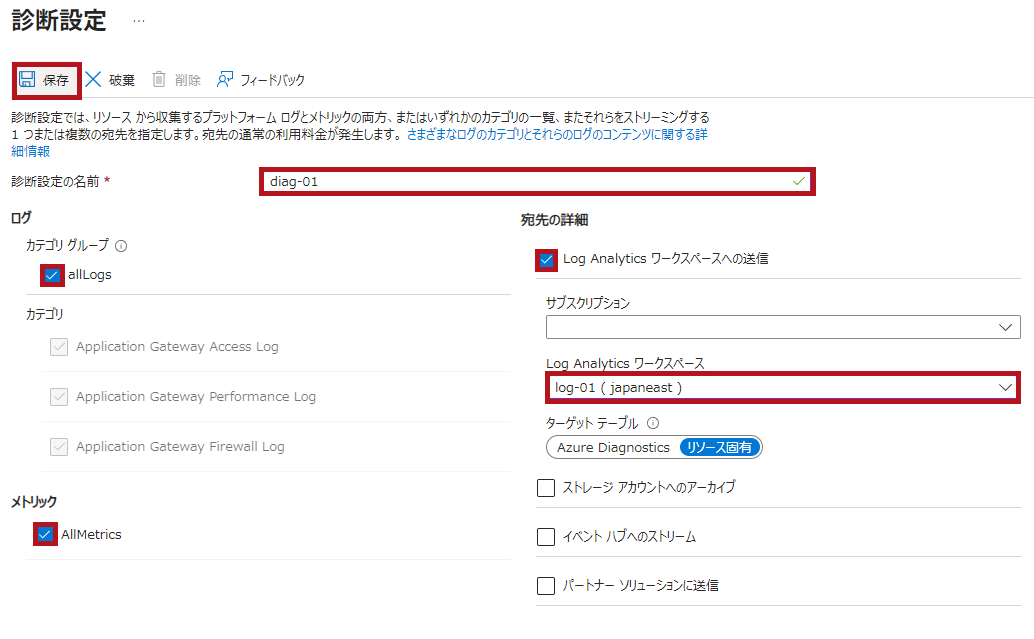The height and width of the screenshot is (639, 1034).
Task: Click the delete (削除) trash icon
Action: (x=159, y=80)
